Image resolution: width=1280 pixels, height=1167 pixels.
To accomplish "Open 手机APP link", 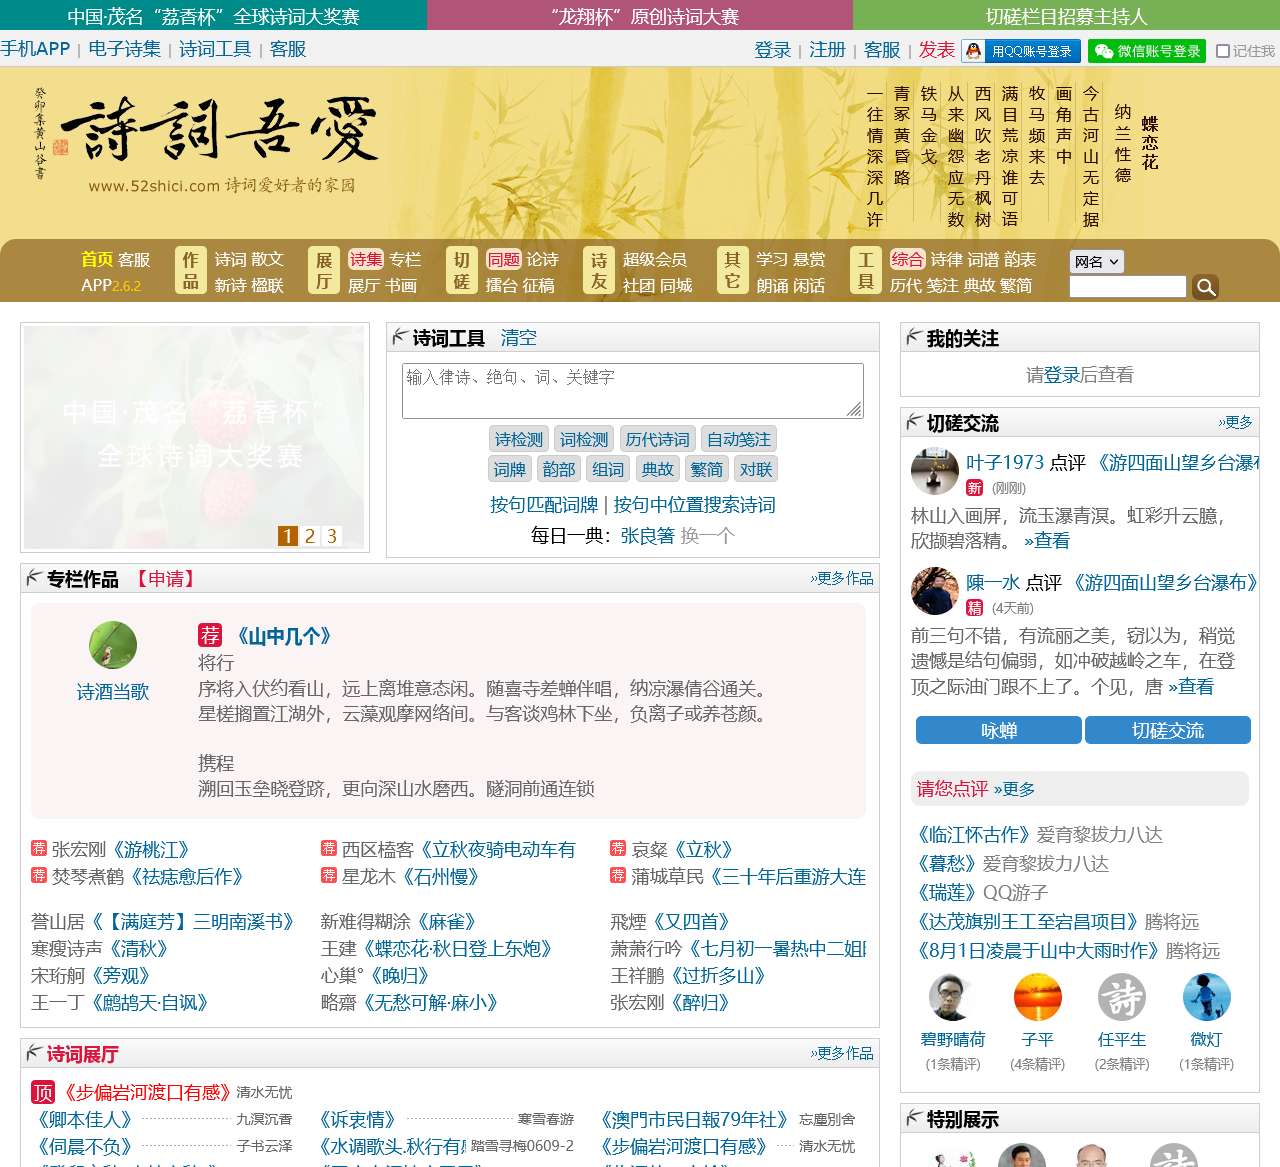I will point(35,49).
